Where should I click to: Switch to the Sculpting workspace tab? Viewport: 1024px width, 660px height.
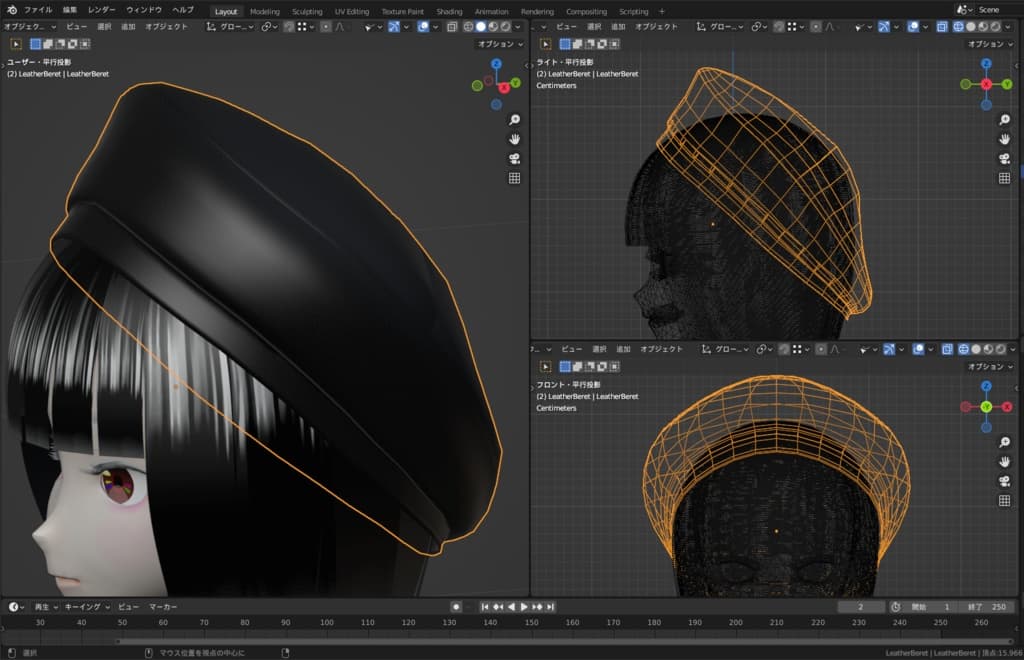(307, 11)
